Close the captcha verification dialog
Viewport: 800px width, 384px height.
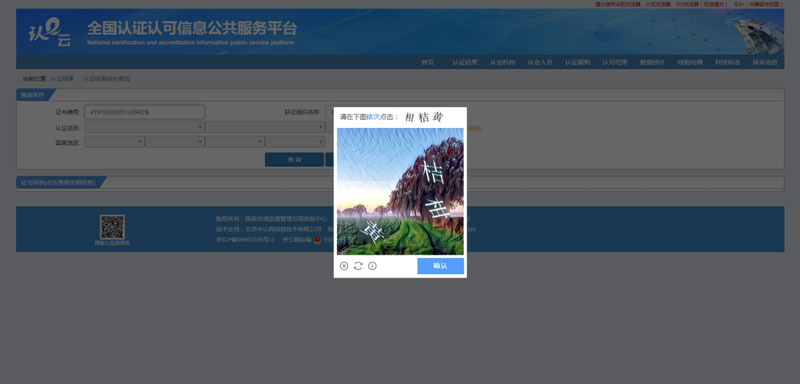[344, 266]
